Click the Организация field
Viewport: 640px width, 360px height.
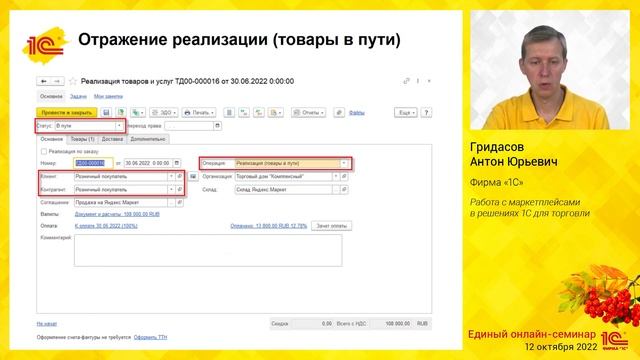coord(283,176)
